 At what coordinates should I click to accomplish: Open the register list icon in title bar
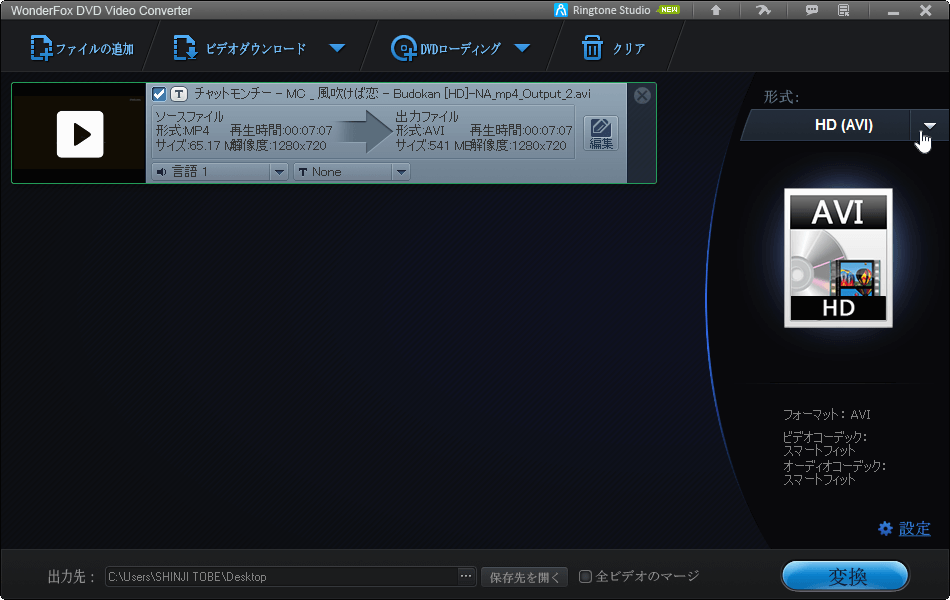tap(843, 10)
